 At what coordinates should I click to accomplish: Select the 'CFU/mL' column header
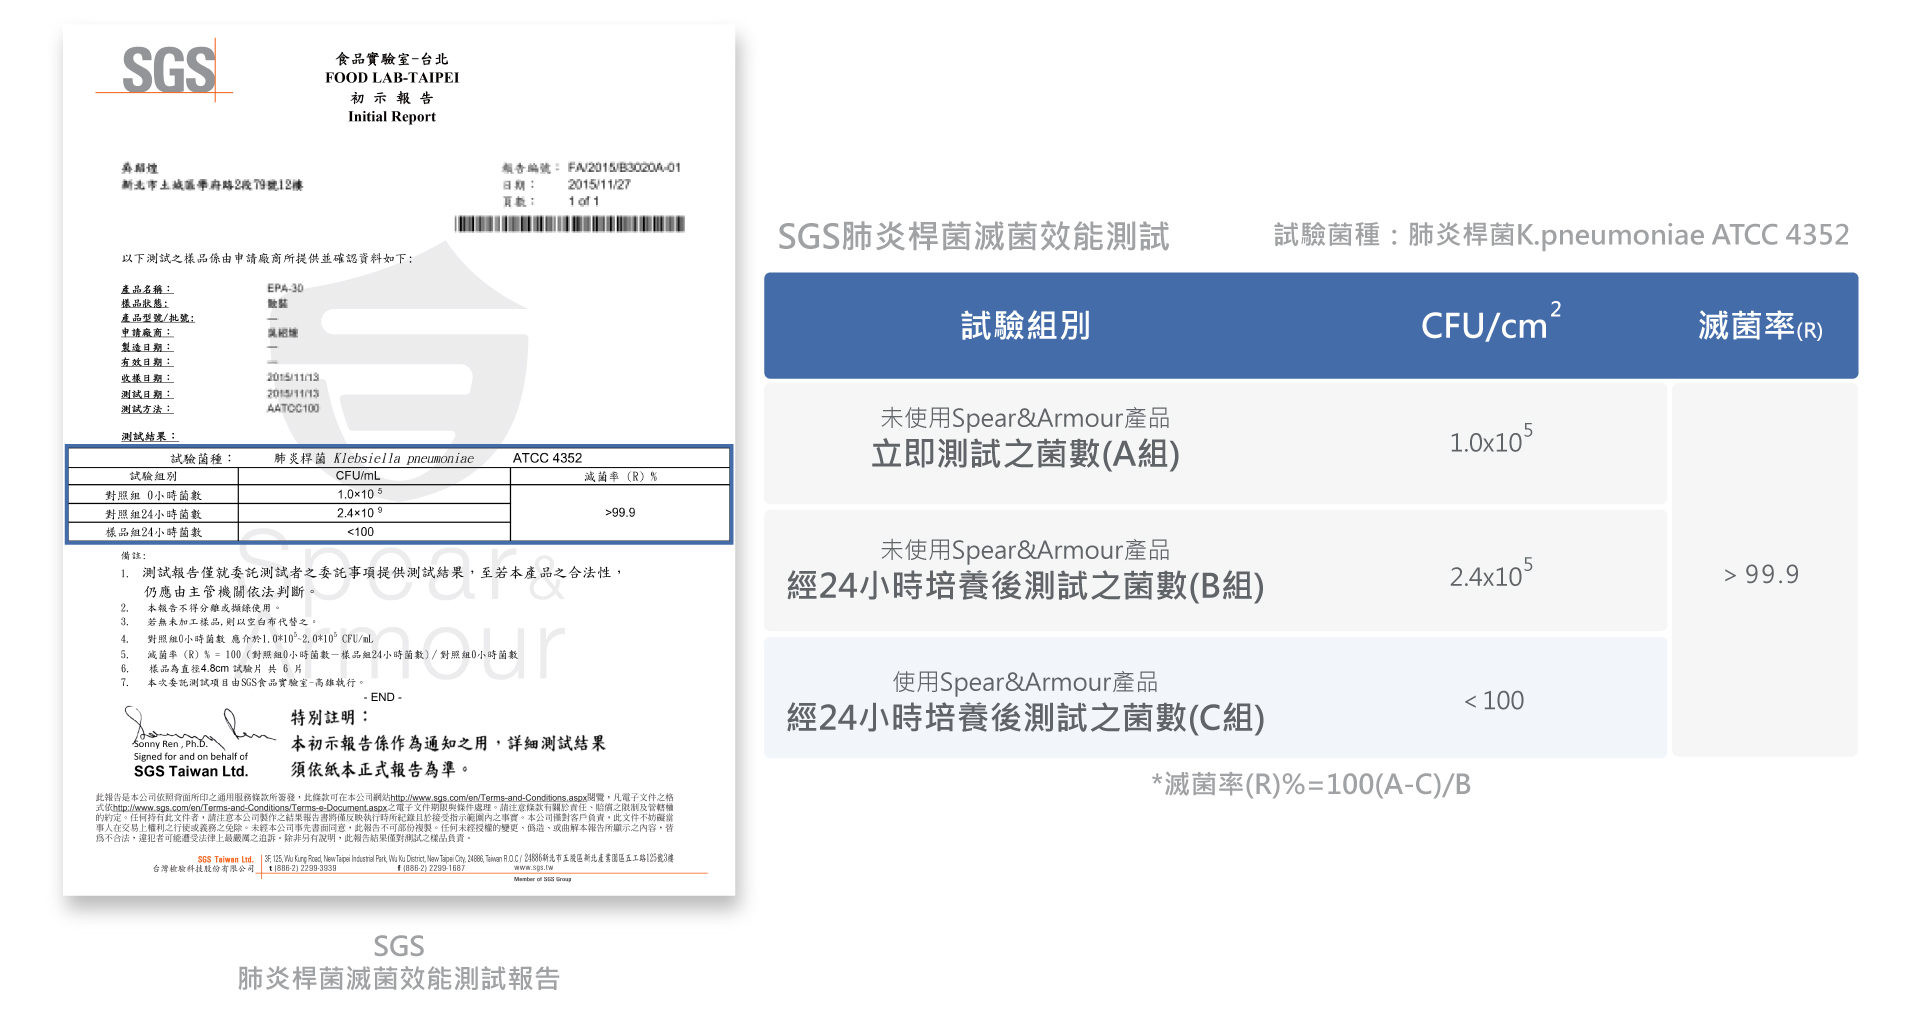tap(358, 476)
